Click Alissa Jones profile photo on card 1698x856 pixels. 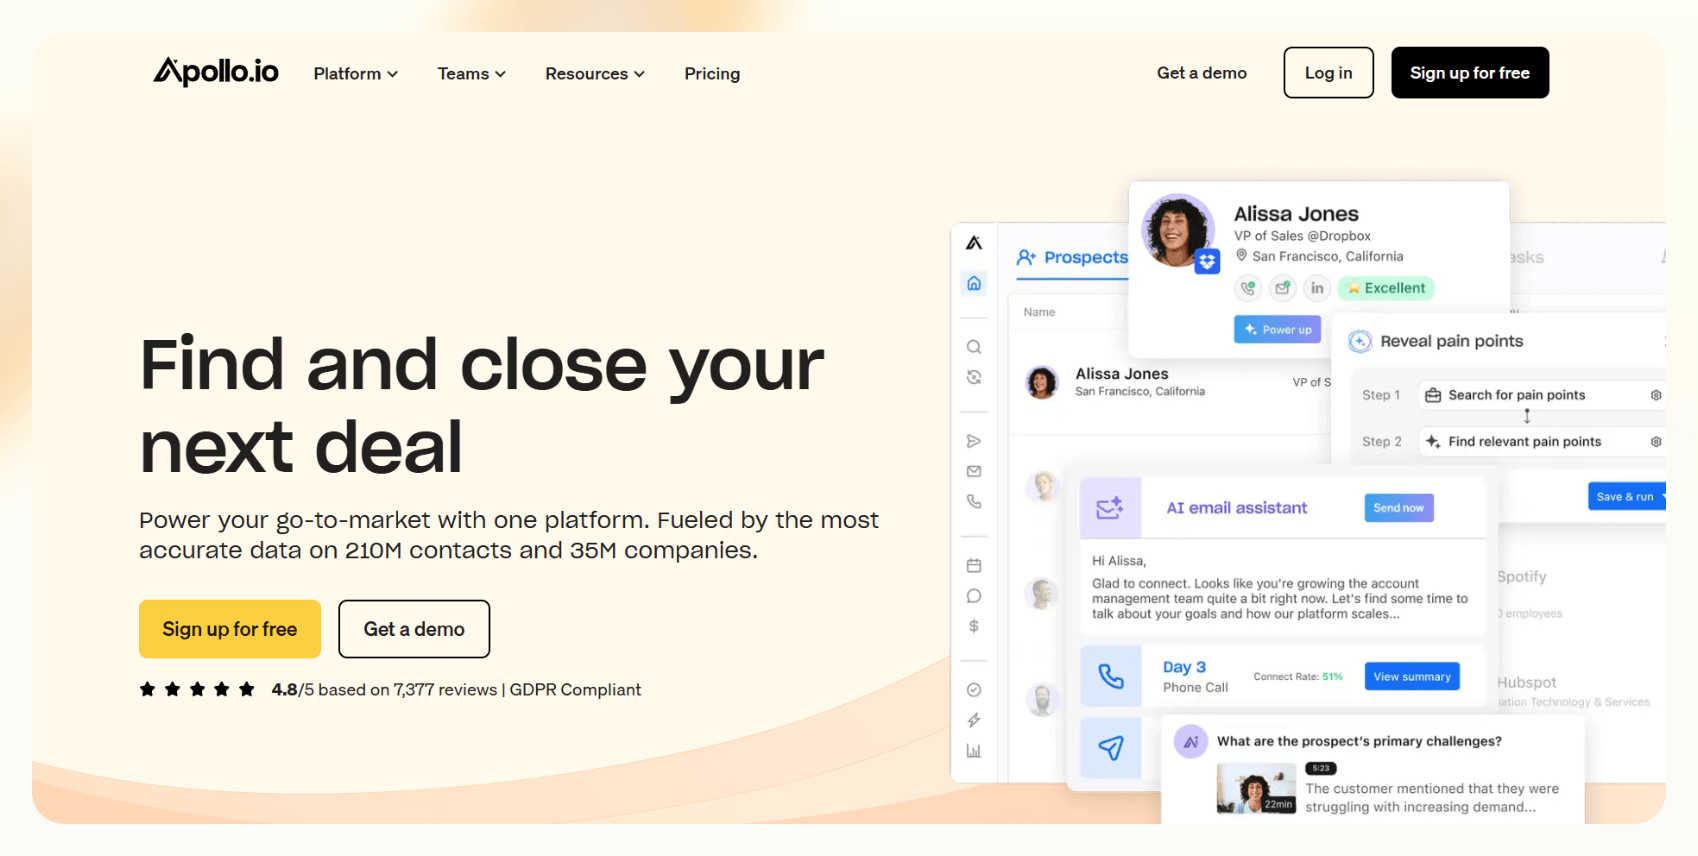tap(1180, 230)
